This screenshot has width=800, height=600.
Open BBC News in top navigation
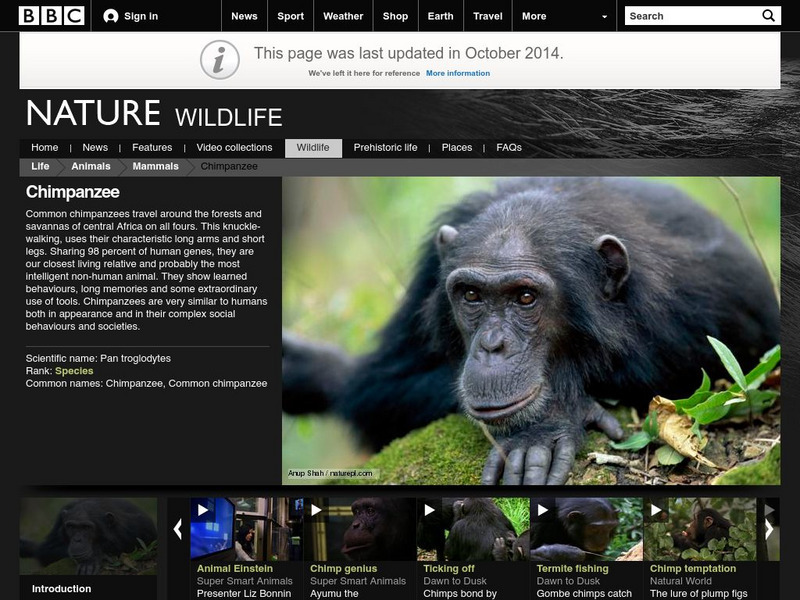[x=244, y=16]
